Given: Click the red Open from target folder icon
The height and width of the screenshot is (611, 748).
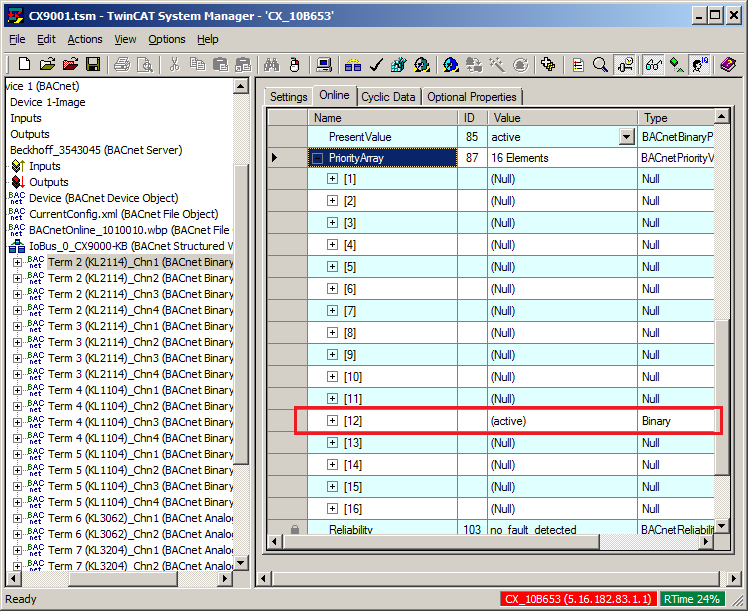Looking at the screenshot, I should pyautogui.click(x=70, y=64).
